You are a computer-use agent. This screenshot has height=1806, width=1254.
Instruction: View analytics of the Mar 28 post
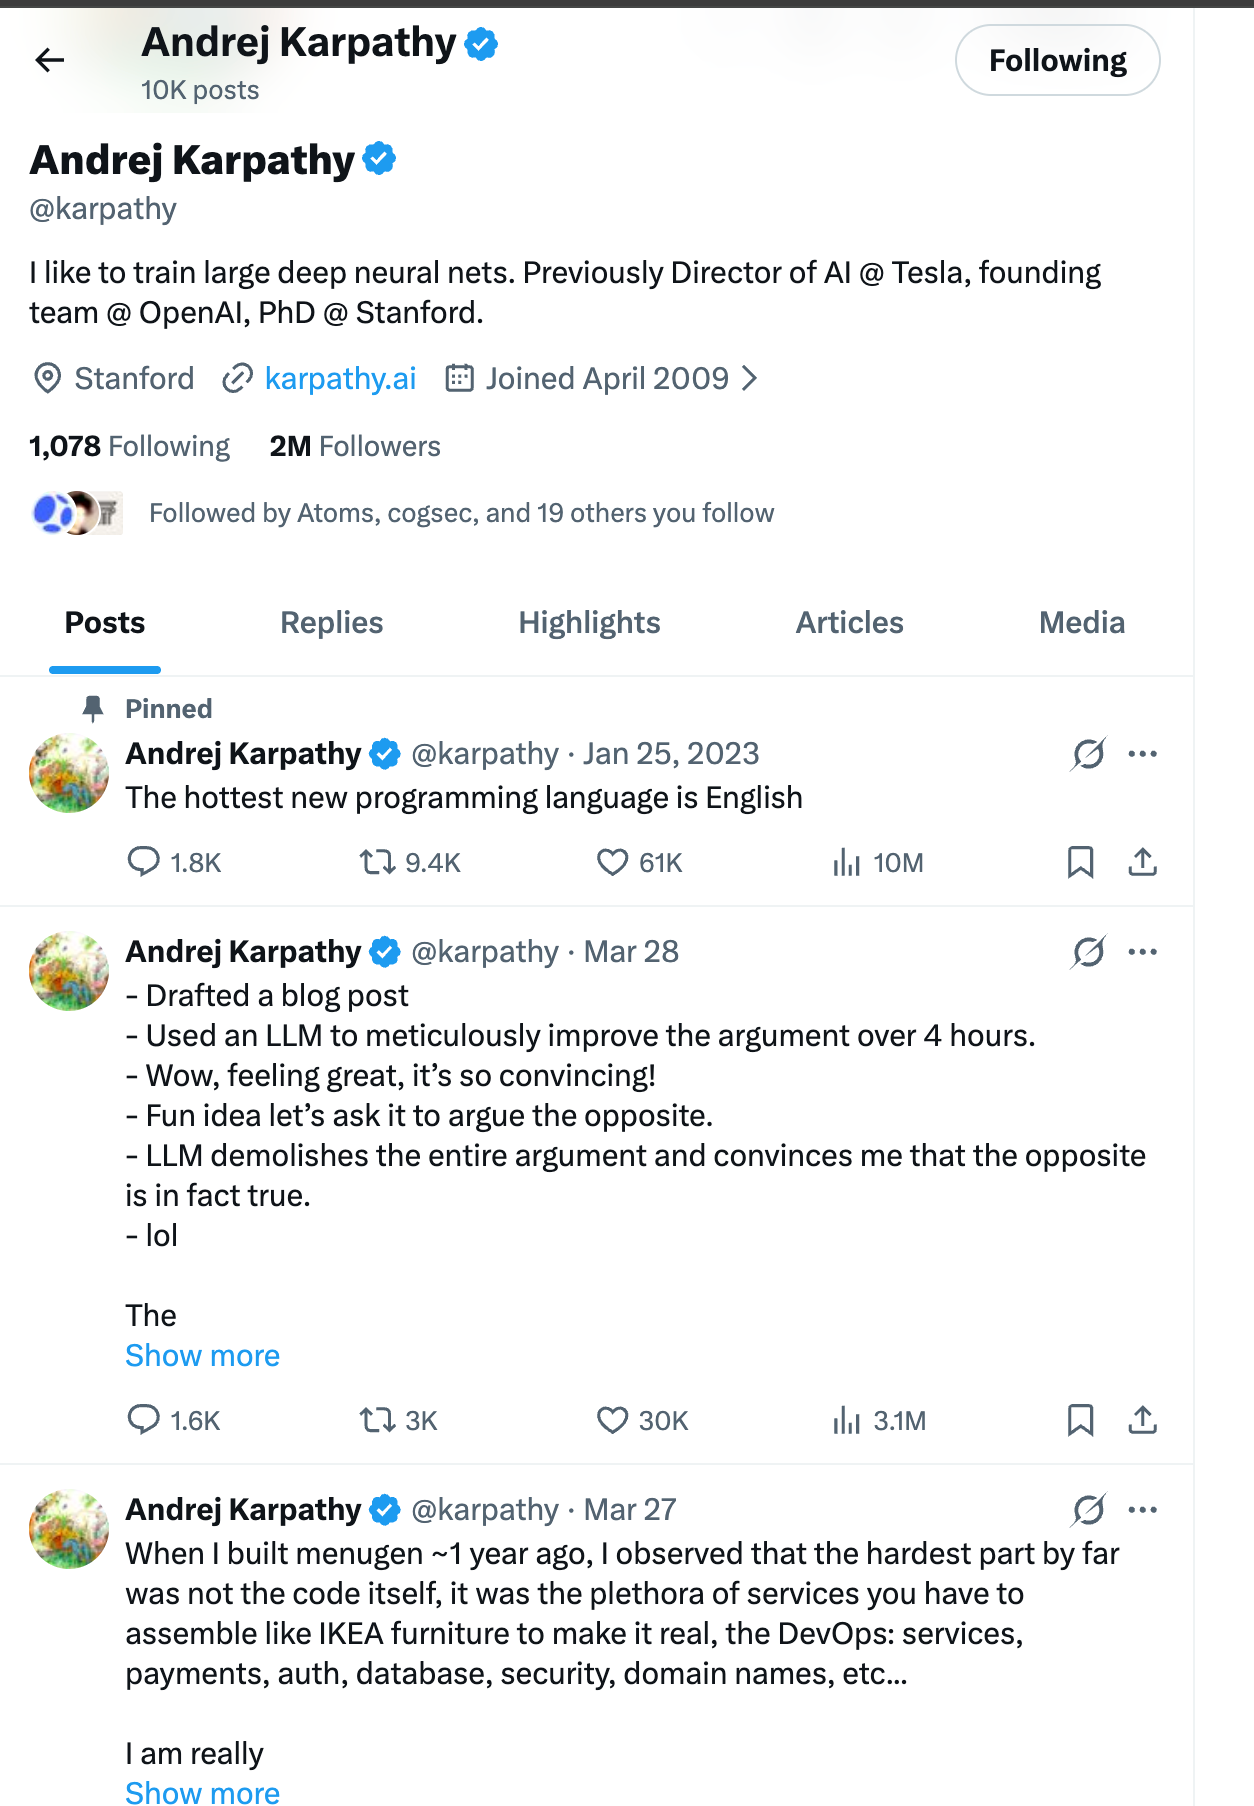846,1420
